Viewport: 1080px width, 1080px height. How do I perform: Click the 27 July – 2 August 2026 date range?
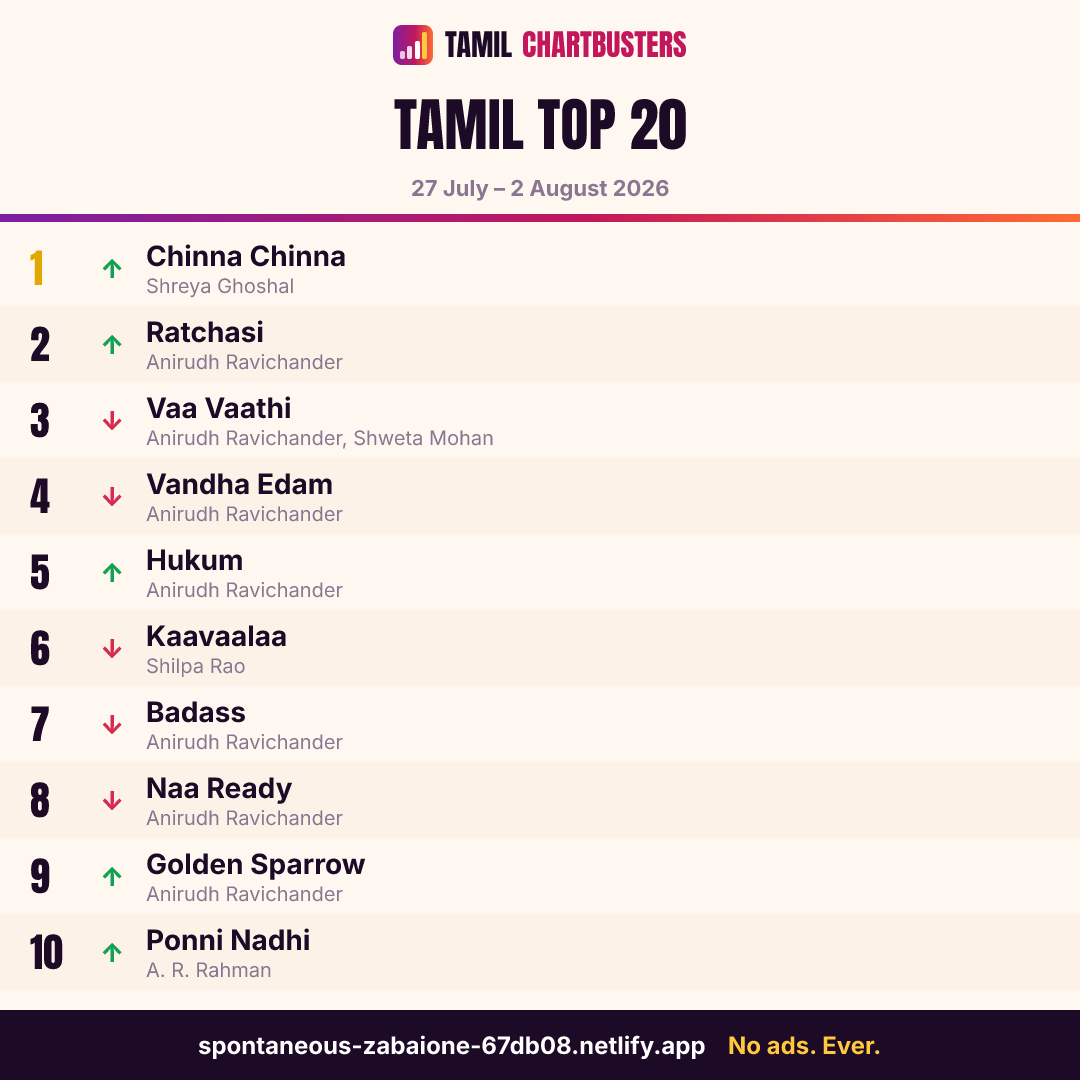pos(540,188)
